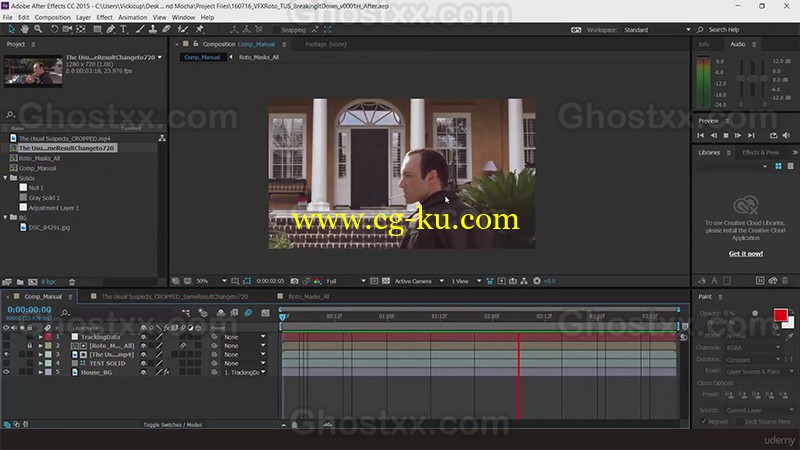Unlock the Roto_M..._All layer

pos(30,346)
